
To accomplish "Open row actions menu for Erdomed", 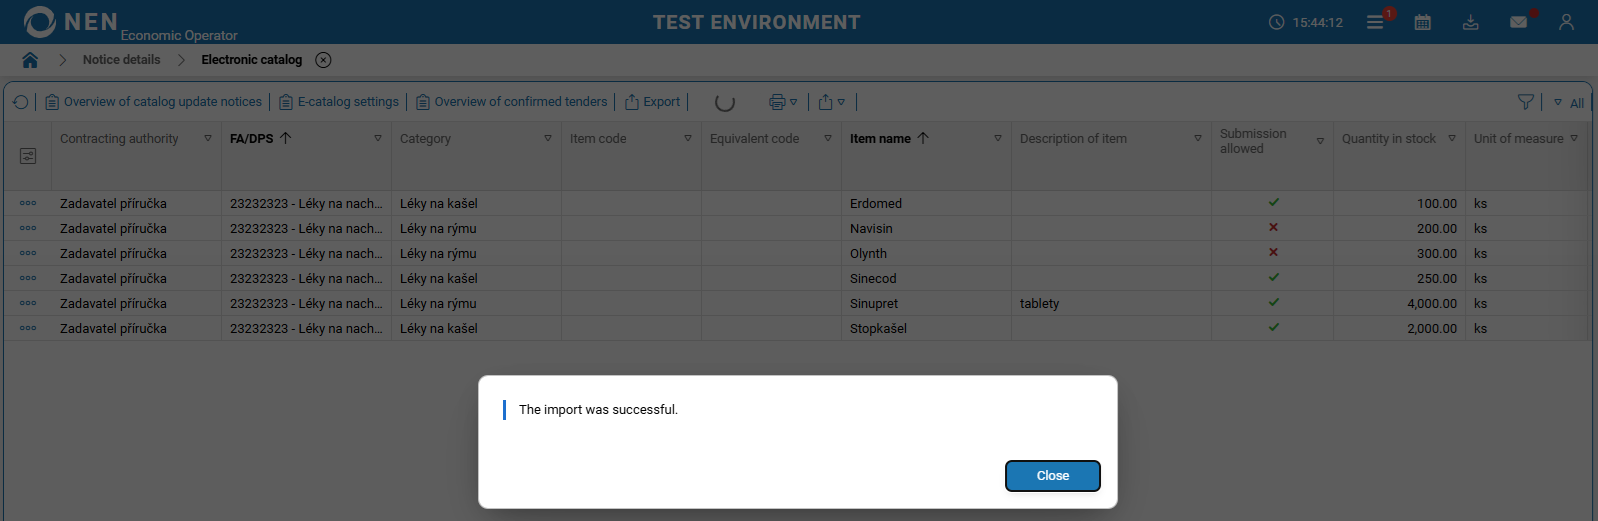I will [x=28, y=203].
